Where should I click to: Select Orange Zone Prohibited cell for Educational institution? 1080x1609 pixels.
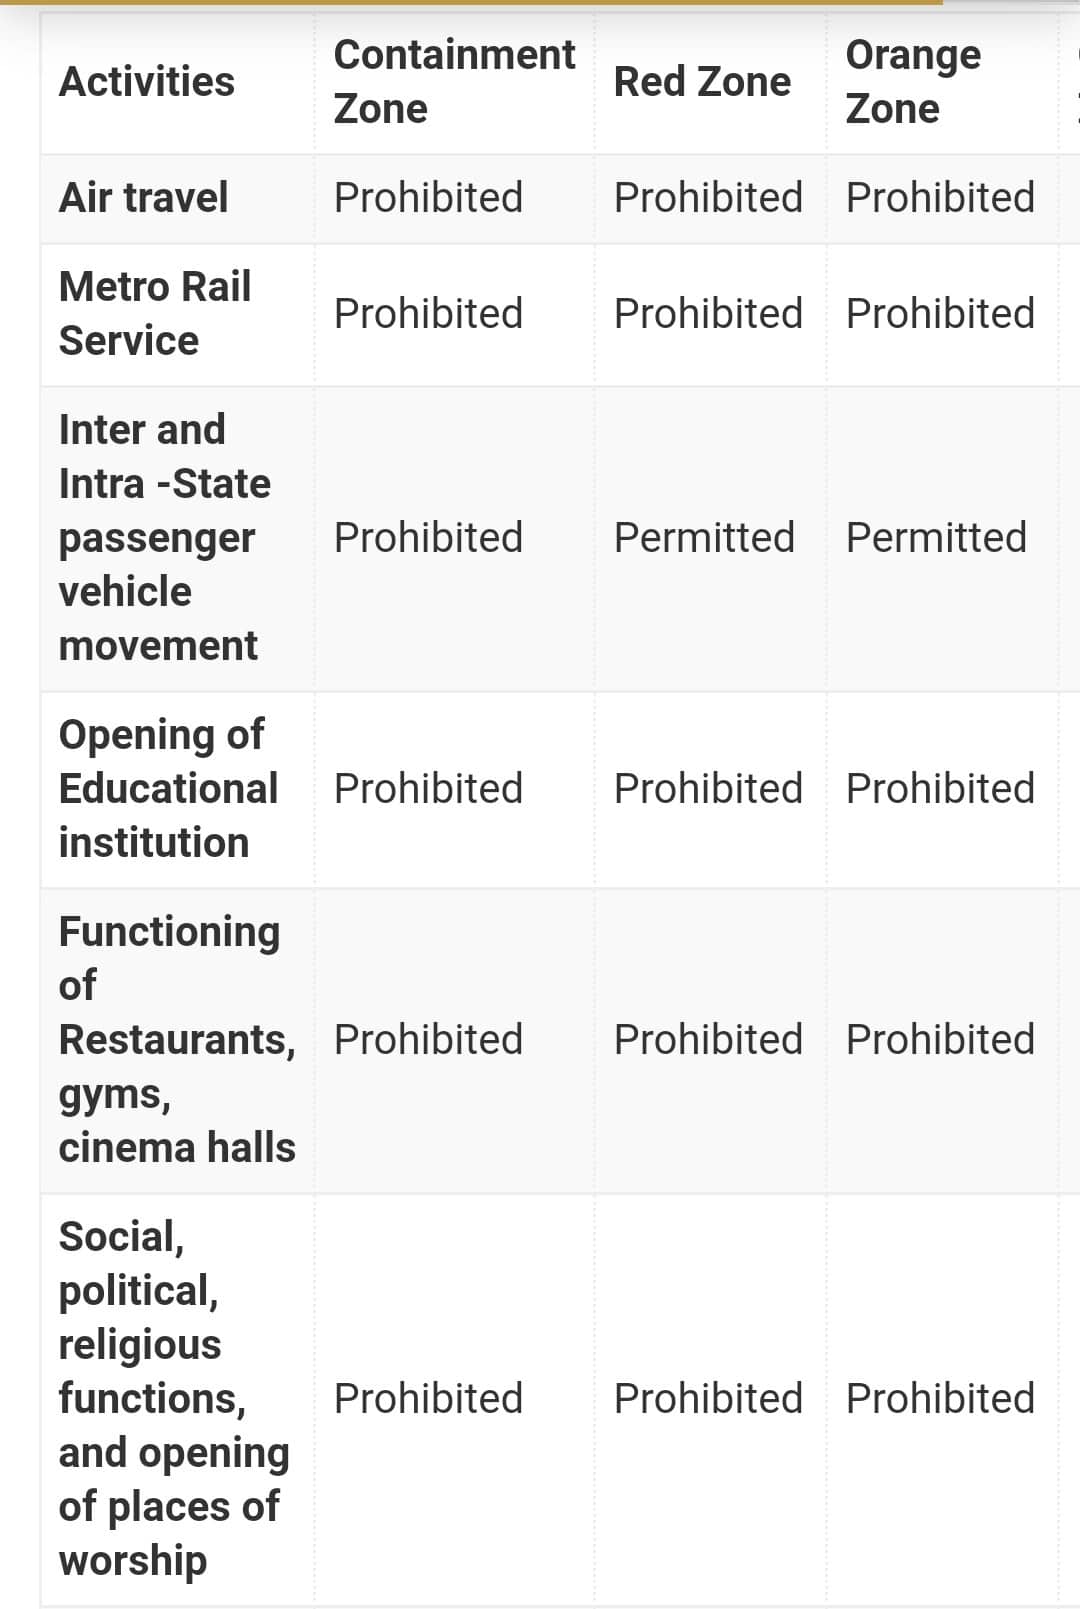(940, 789)
